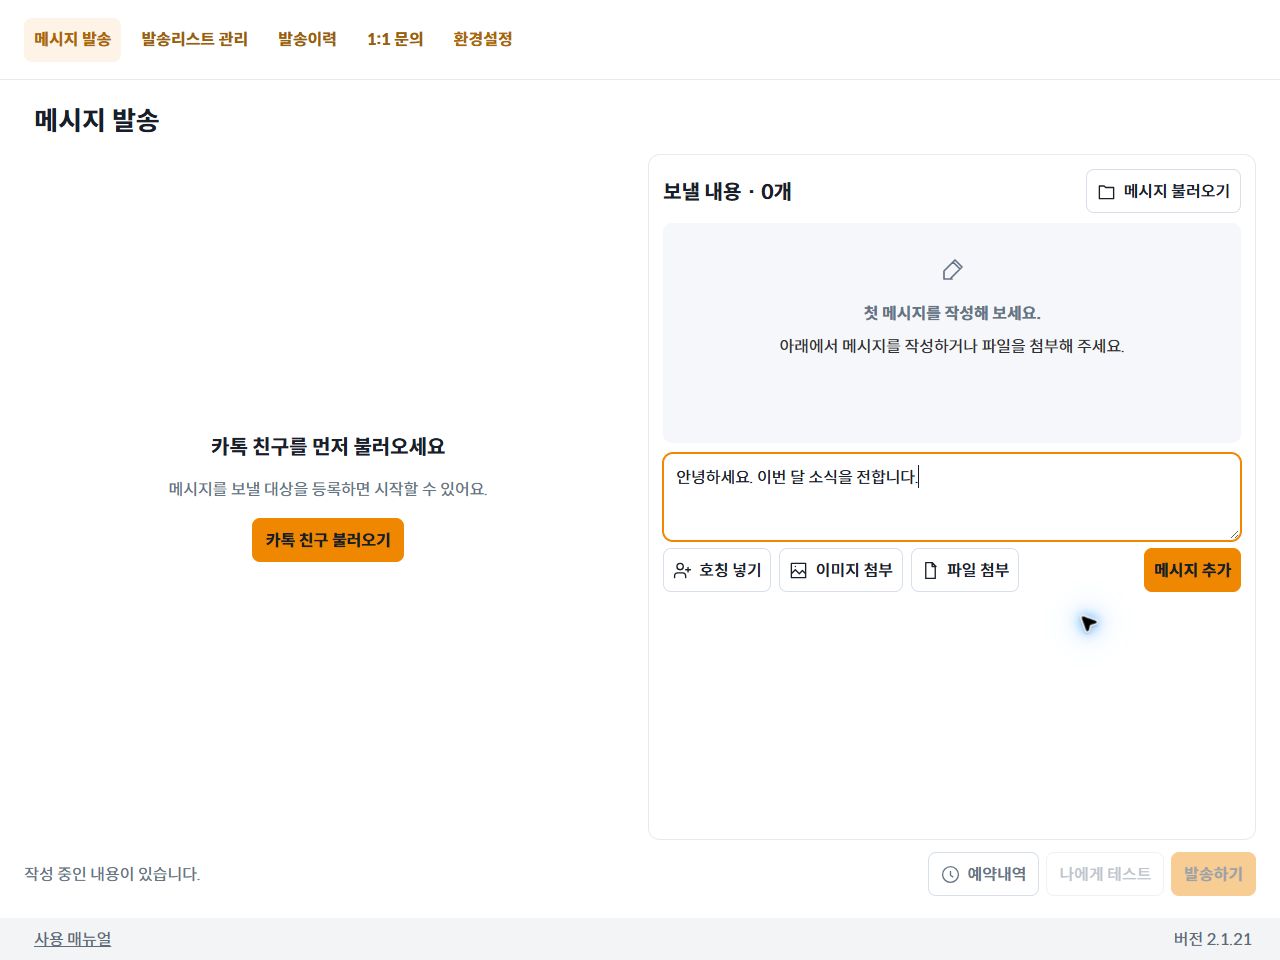Click folder icon in 메시지 불러오기
The width and height of the screenshot is (1280, 960).
1106,192
